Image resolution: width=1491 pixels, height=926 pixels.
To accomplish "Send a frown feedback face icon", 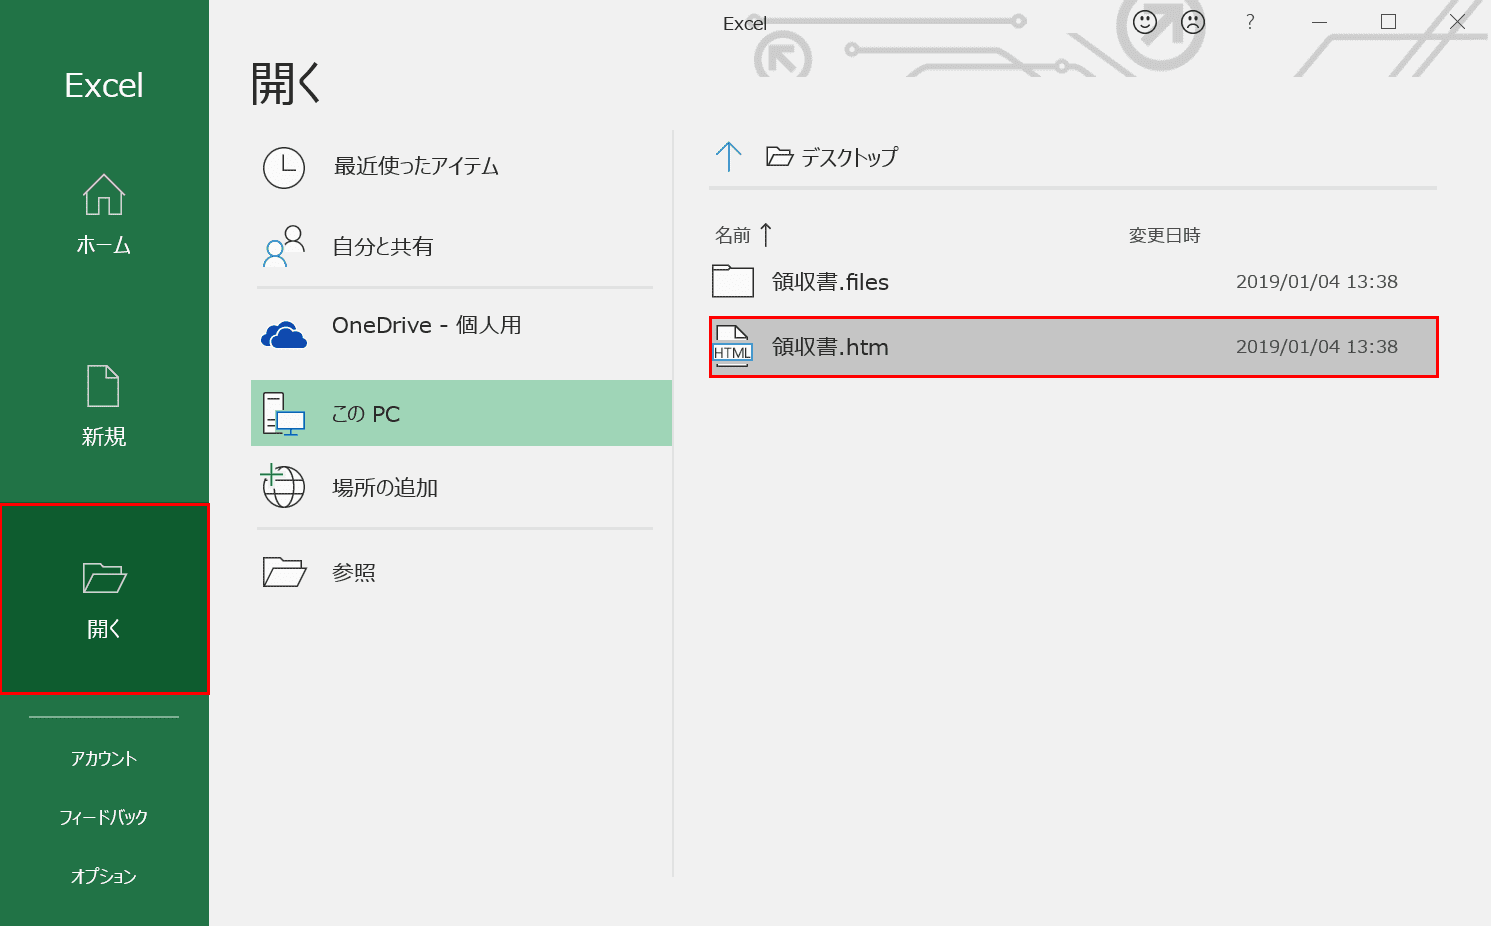I will (1193, 22).
